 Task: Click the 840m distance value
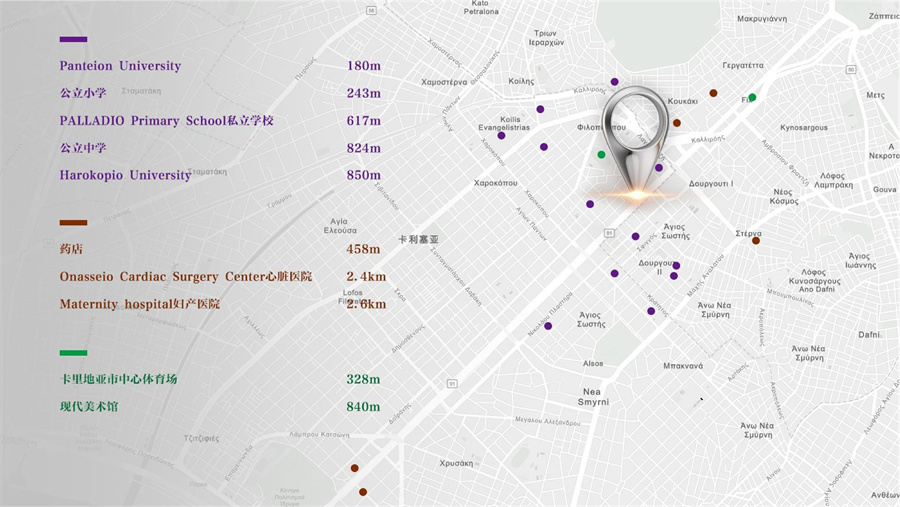[363, 407]
